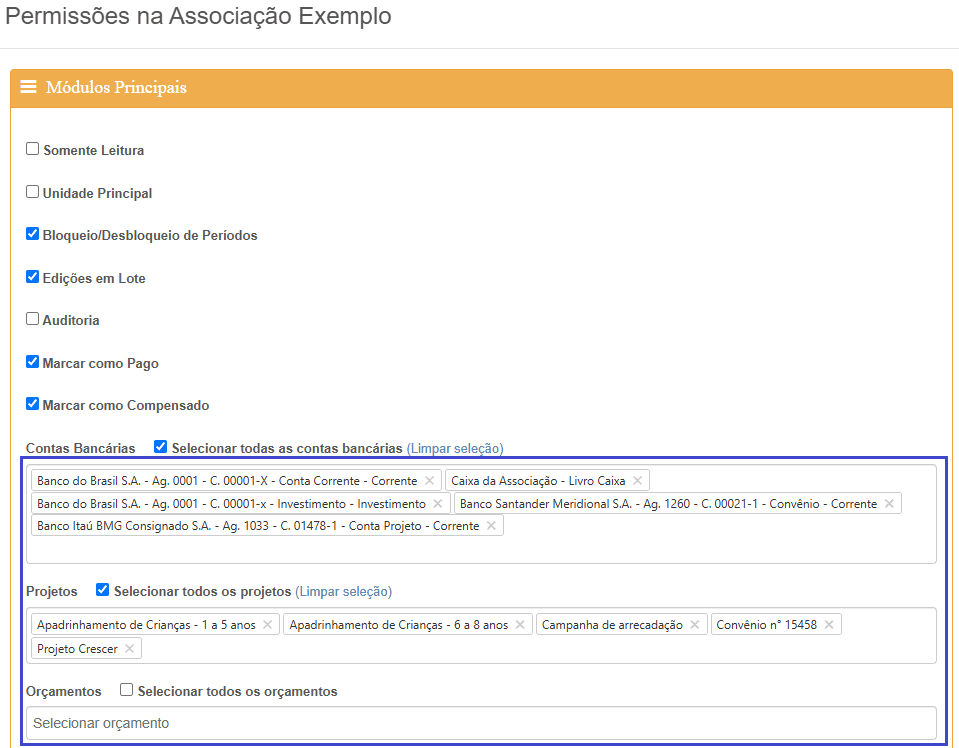Remove Projeto Crescer project tag

129,648
